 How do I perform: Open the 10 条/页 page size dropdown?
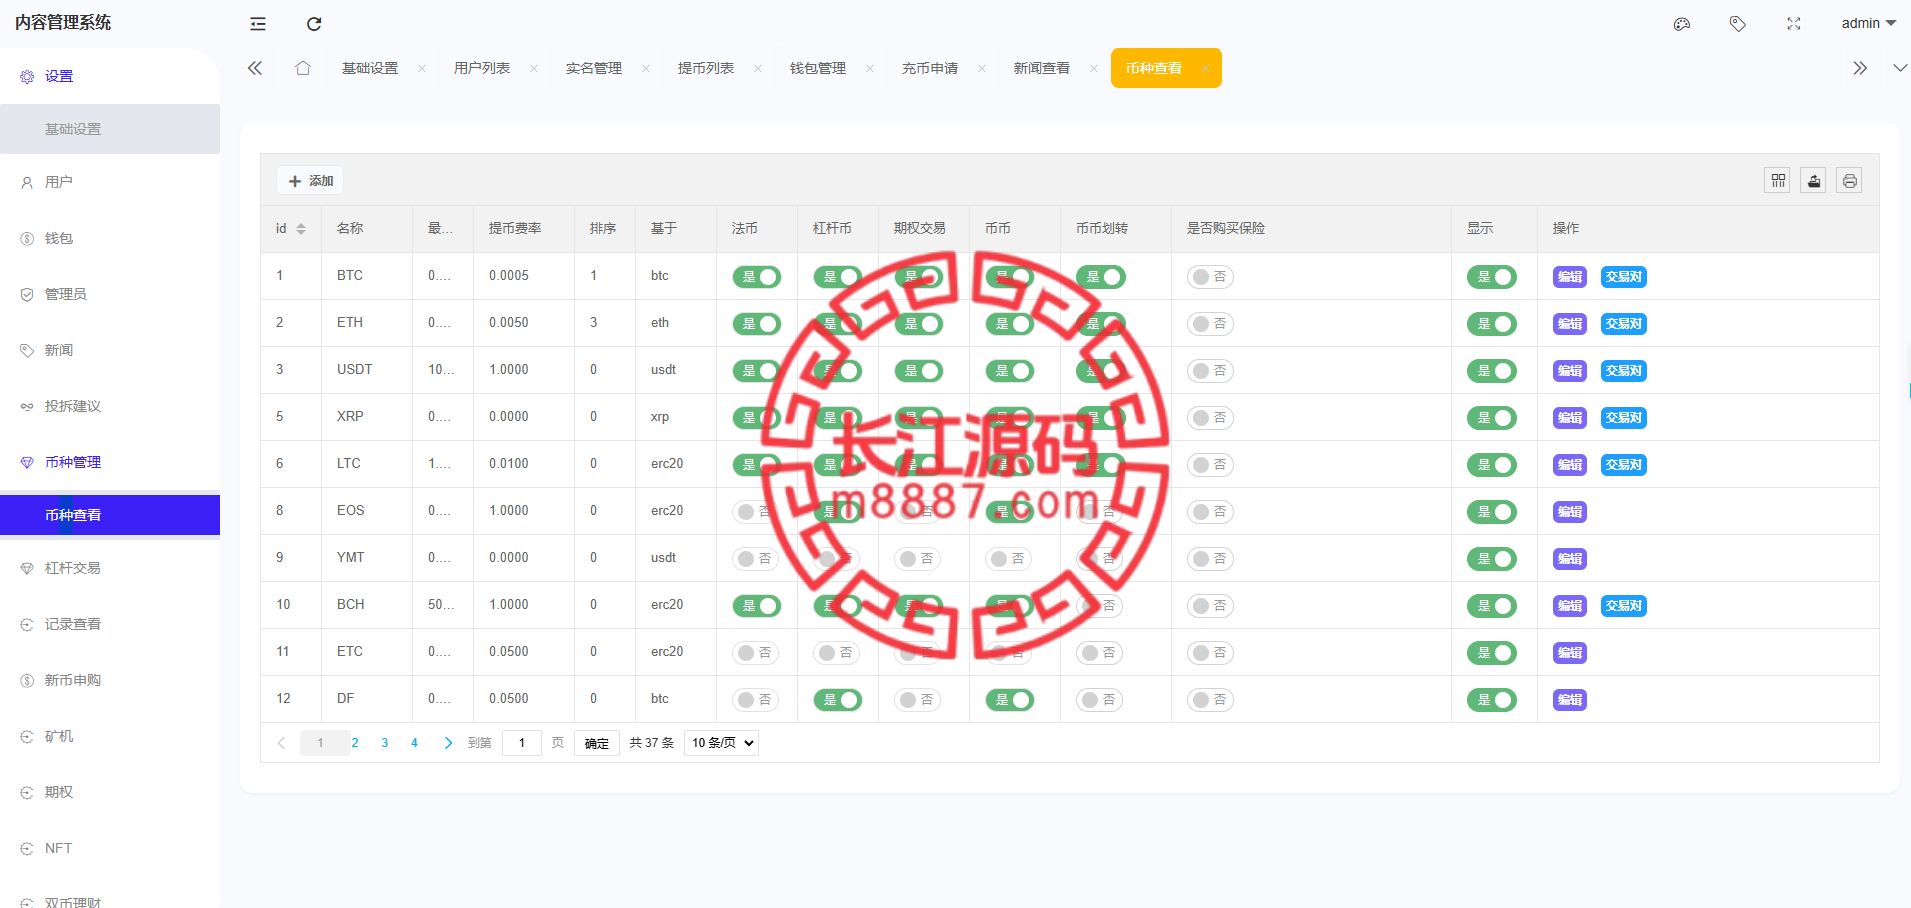point(721,743)
